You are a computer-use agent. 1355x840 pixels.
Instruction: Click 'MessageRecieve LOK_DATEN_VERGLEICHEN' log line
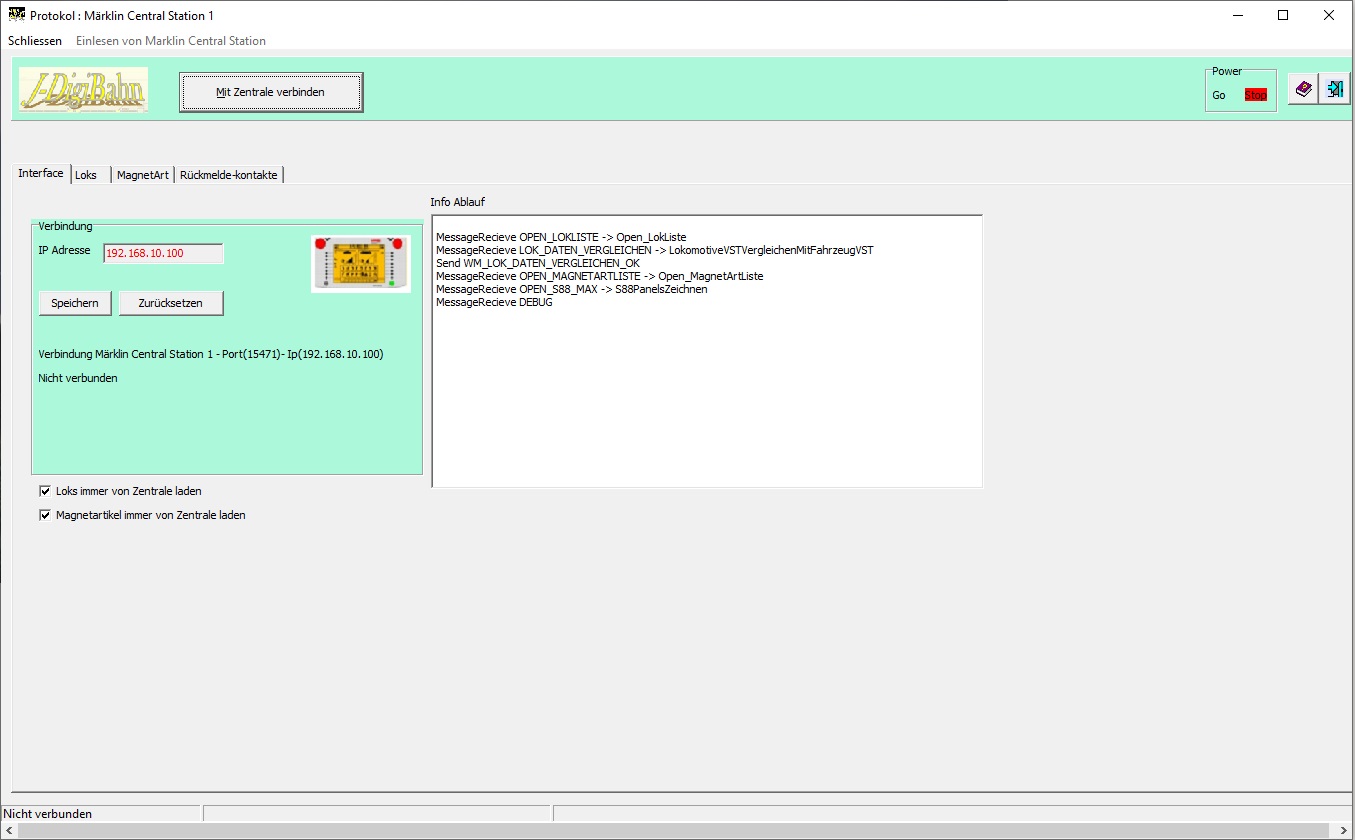pos(654,250)
